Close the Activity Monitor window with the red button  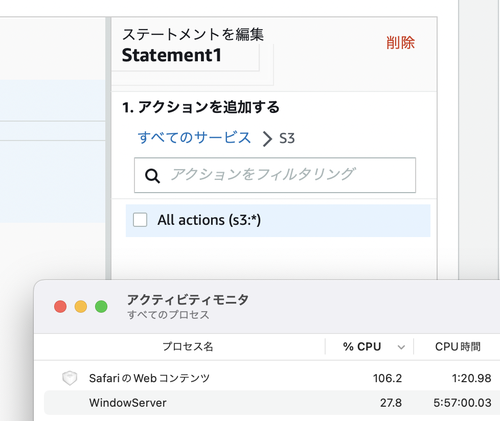tap(60, 306)
